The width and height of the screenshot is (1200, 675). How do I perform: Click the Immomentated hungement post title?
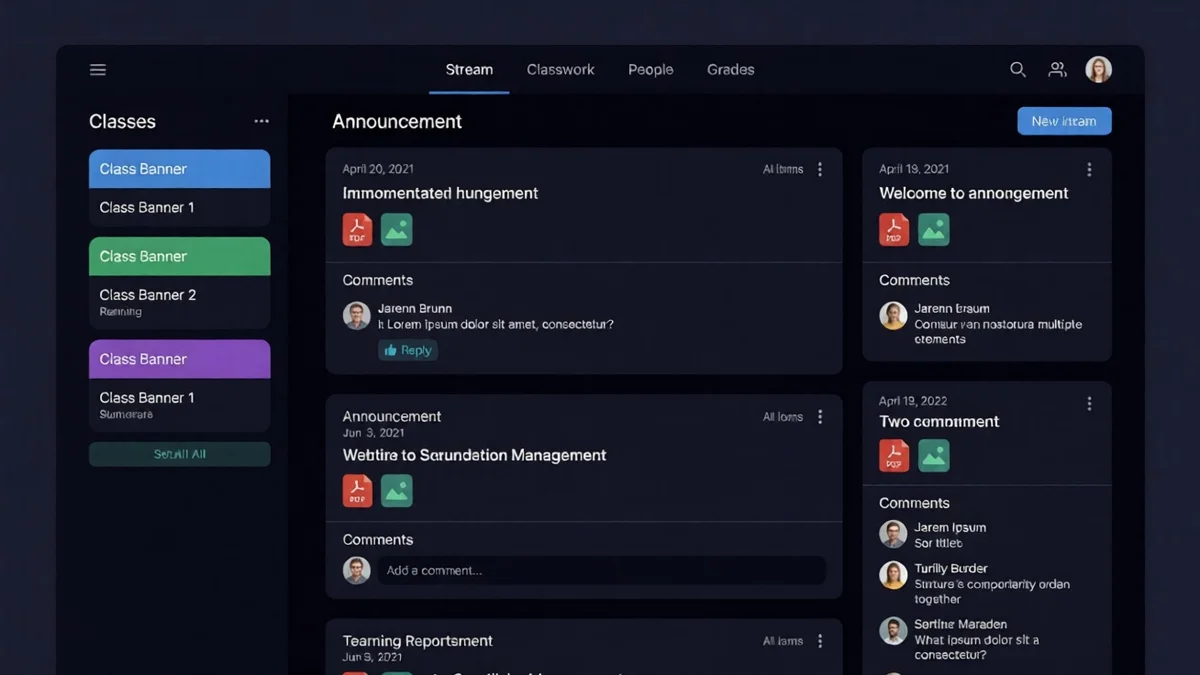pyautogui.click(x=440, y=193)
